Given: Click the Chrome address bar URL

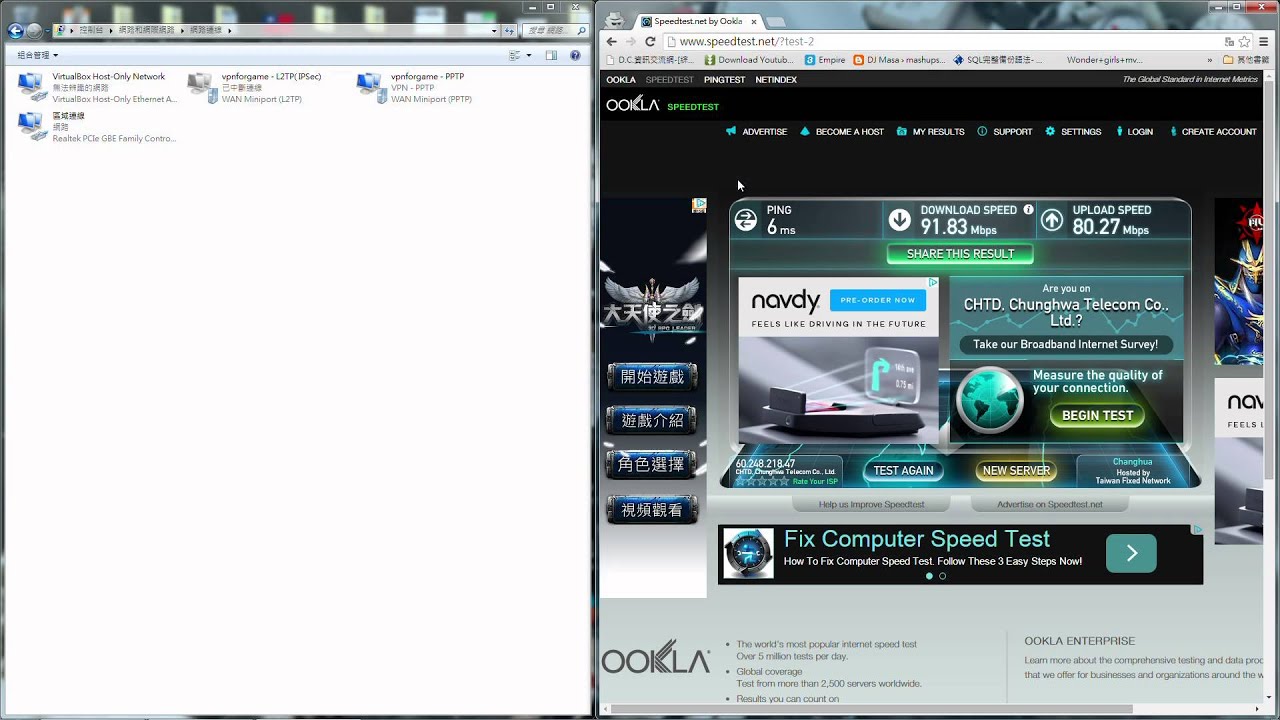Looking at the screenshot, I should pos(746,41).
